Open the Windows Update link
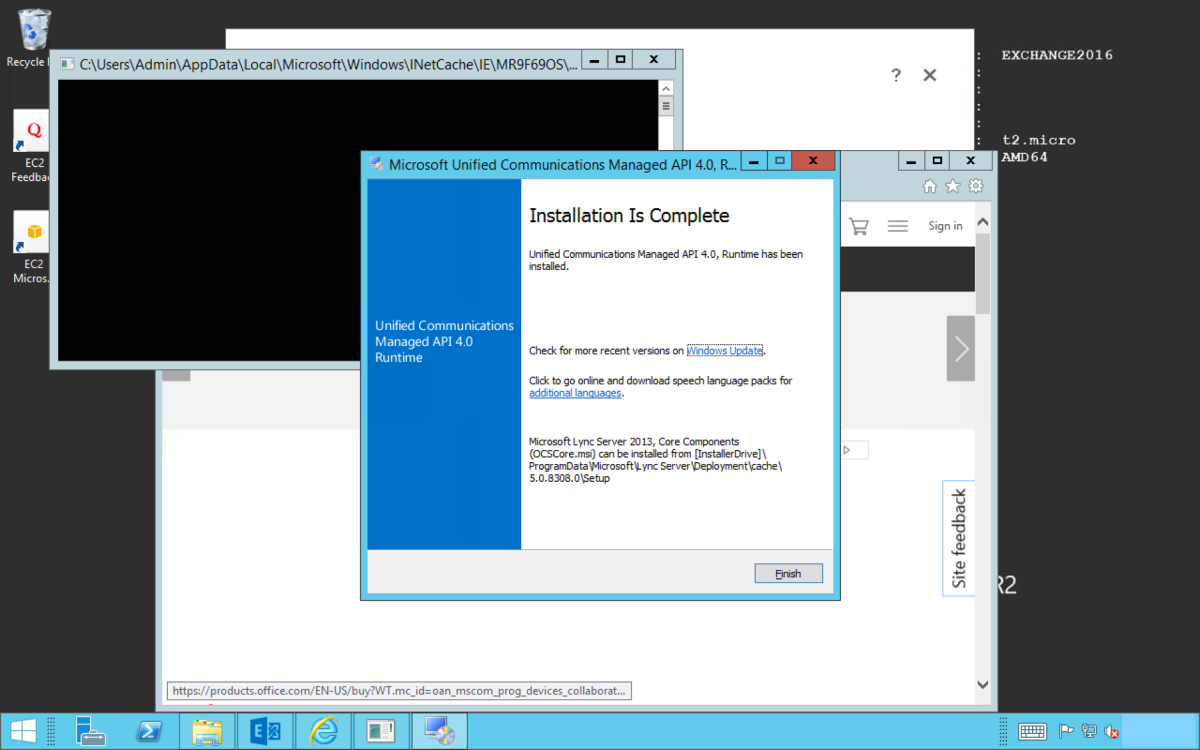This screenshot has height=750, width=1200. coord(725,351)
